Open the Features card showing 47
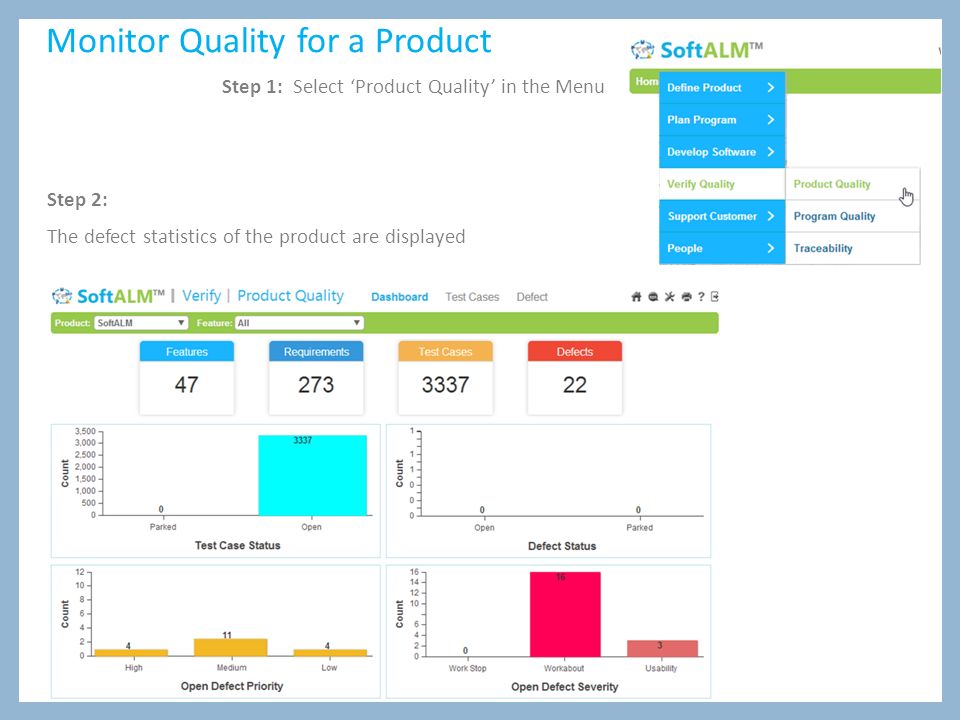Screen dimensions: 960x720 187,378
